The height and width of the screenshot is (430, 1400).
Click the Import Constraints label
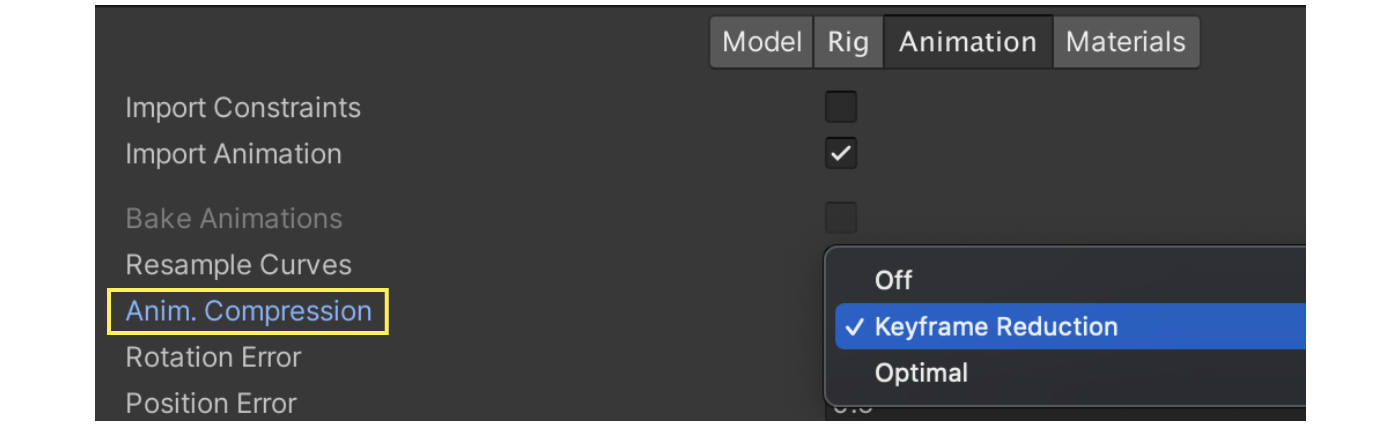(243, 108)
